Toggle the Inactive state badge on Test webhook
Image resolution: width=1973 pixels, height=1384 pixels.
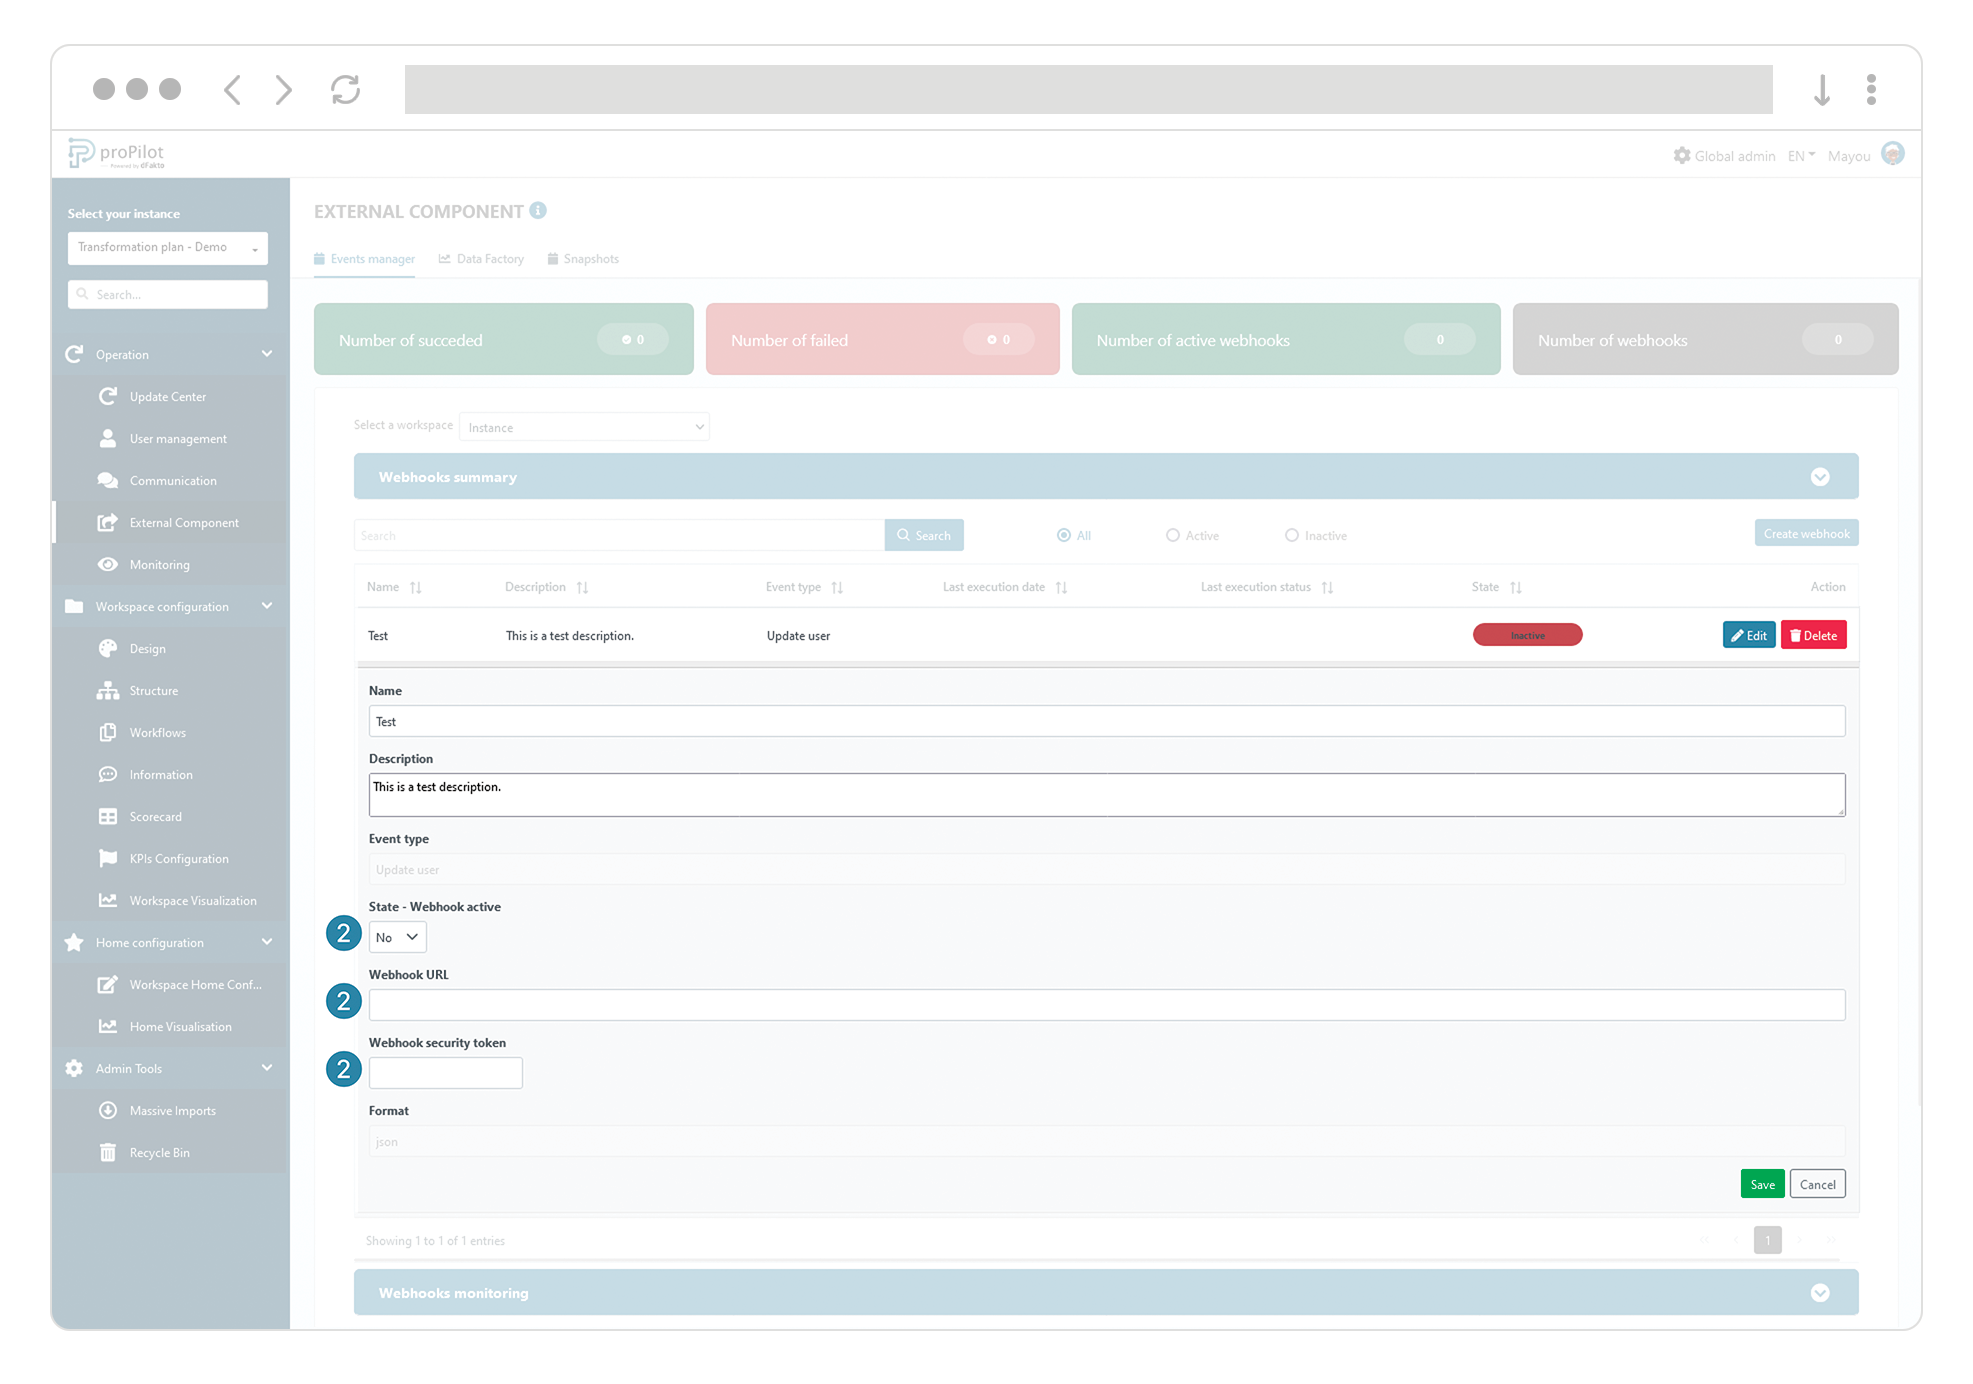pyautogui.click(x=1527, y=635)
